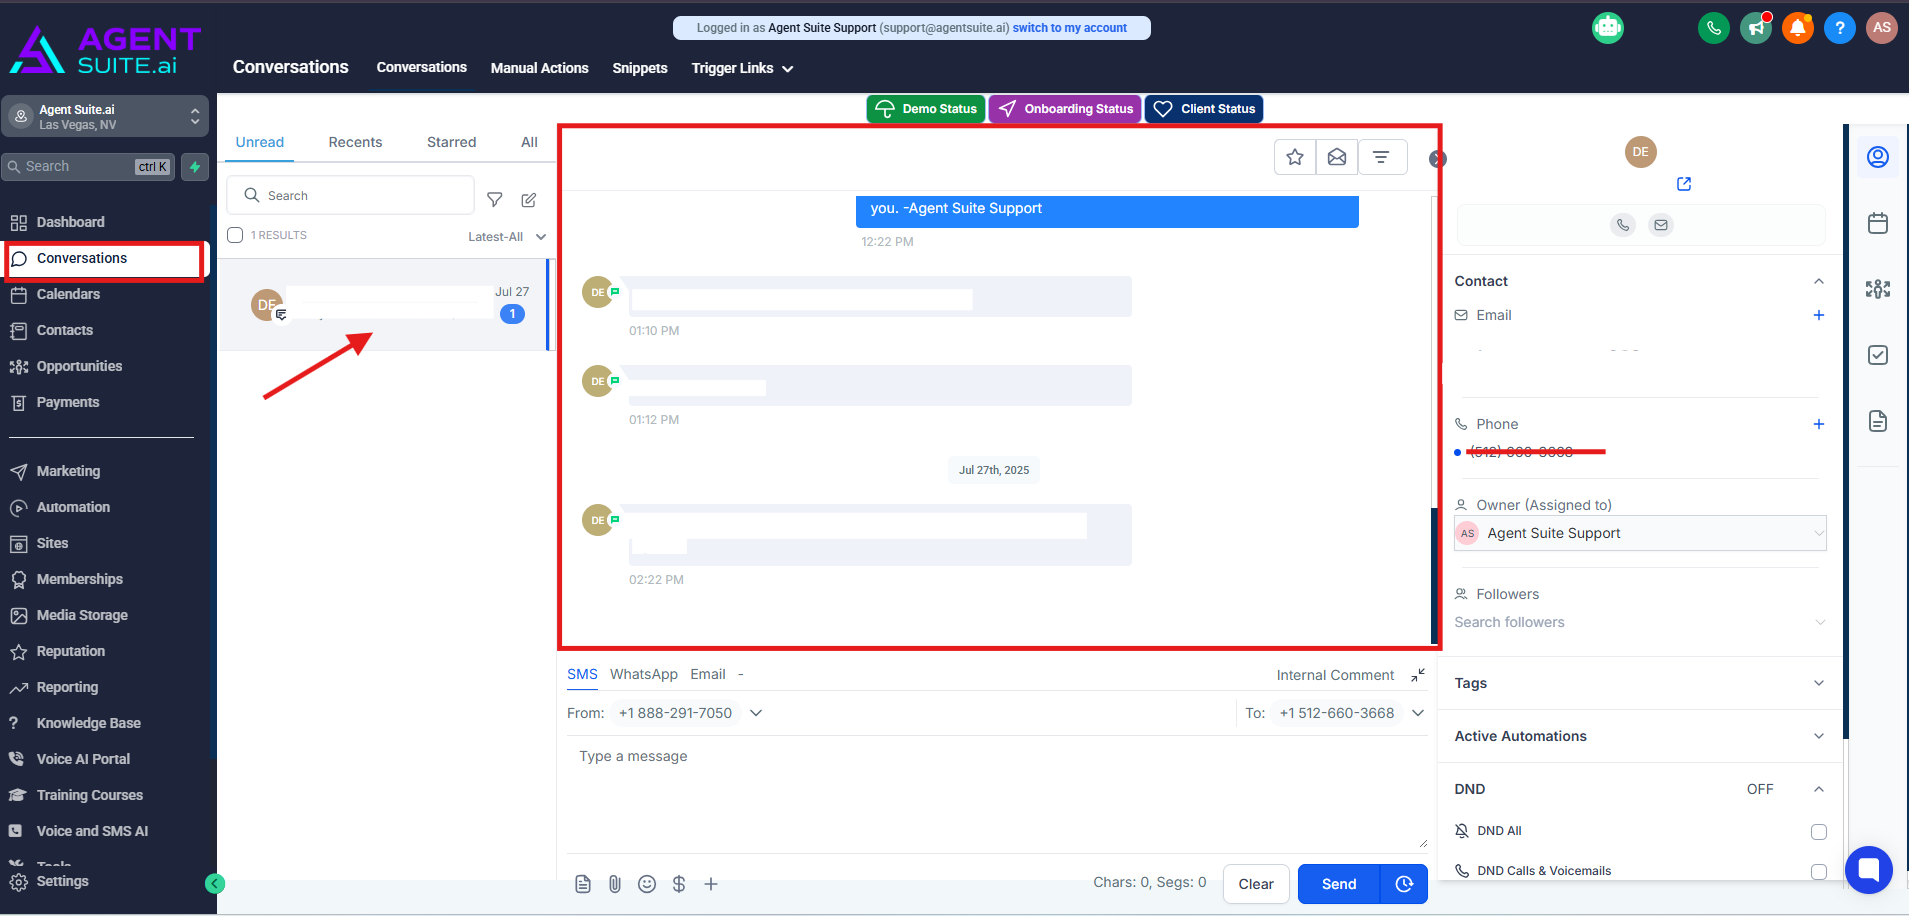The width and height of the screenshot is (1909, 916).
Task: Enable DND Calls & Voicemails checkbox
Action: (x=1819, y=872)
